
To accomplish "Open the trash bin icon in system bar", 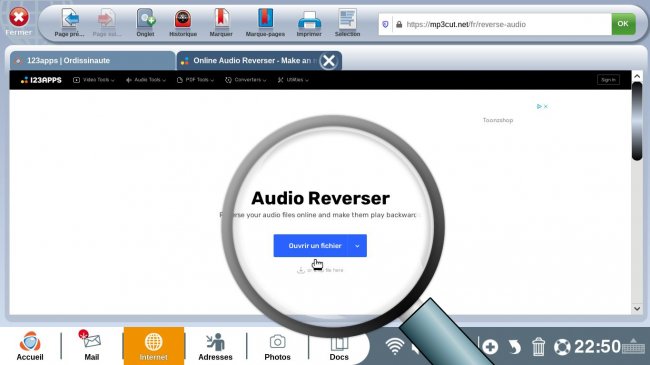I will [538, 346].
